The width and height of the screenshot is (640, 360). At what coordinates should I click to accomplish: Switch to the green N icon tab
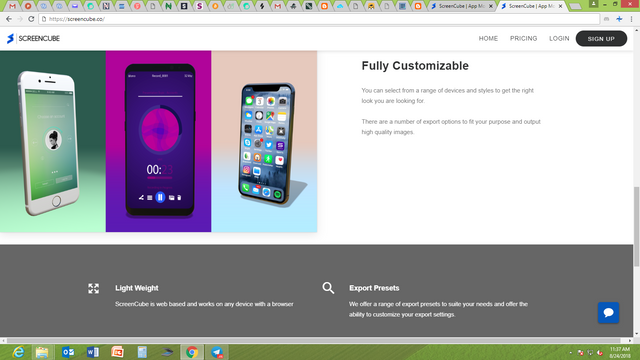coord(168,6)
